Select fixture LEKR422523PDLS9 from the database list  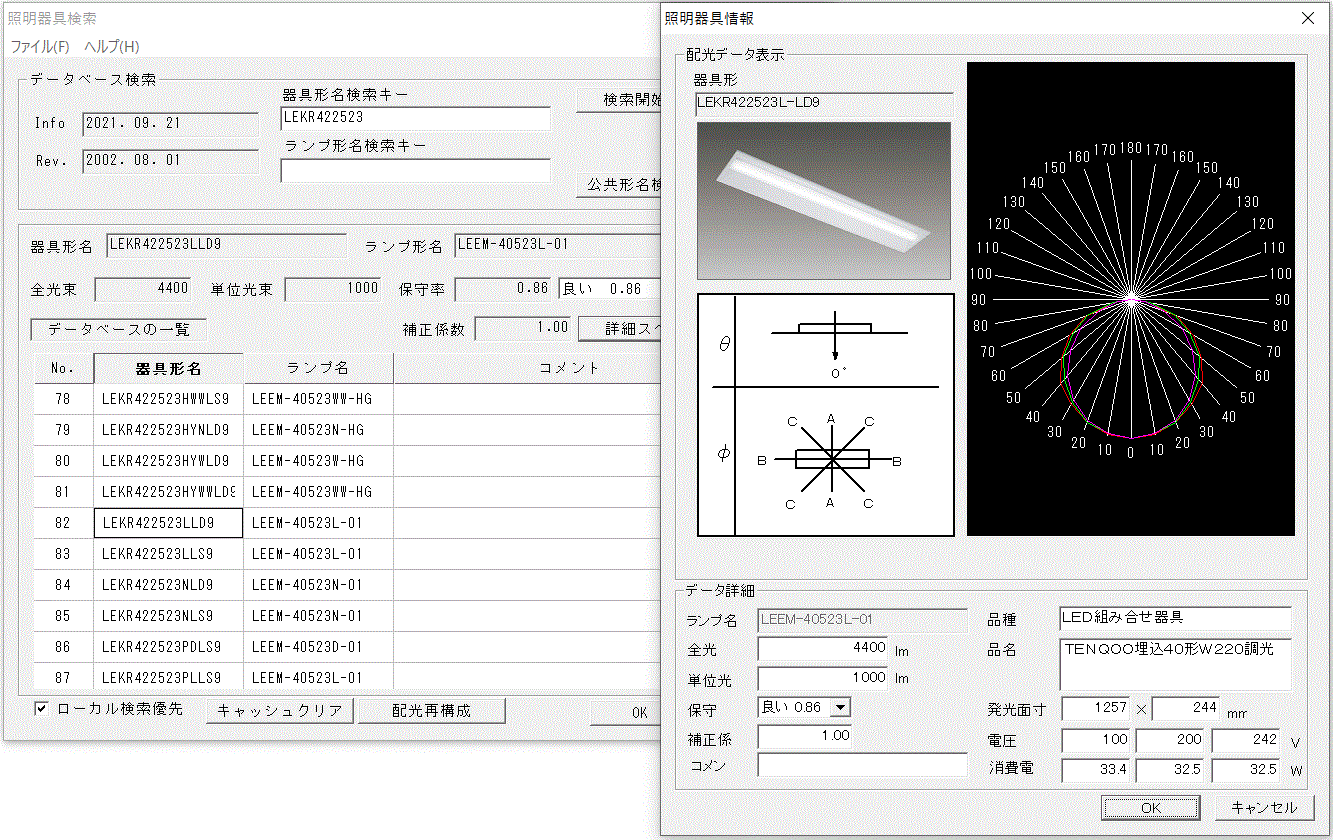coord(167,647)
